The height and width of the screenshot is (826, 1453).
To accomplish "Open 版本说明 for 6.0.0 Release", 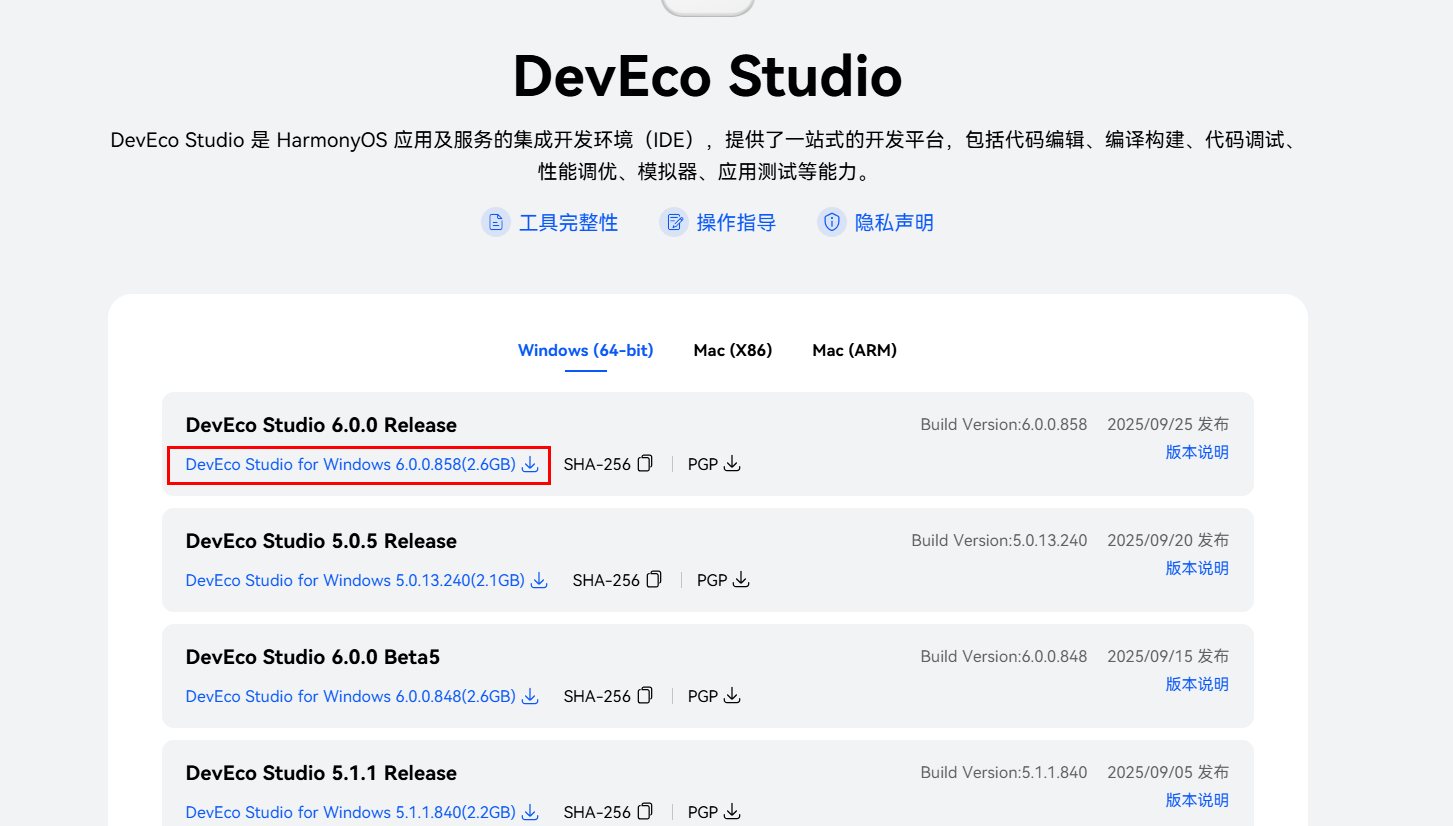I will [x=1197, y=452].
